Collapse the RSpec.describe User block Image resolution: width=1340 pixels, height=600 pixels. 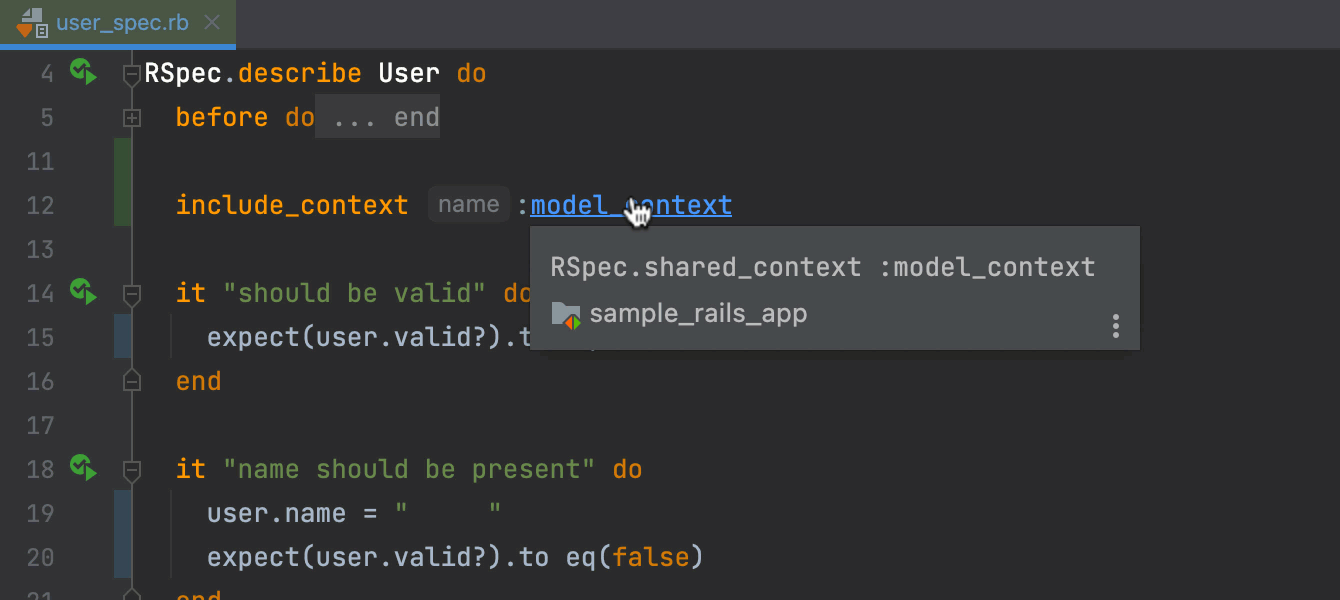pos(131,74)
